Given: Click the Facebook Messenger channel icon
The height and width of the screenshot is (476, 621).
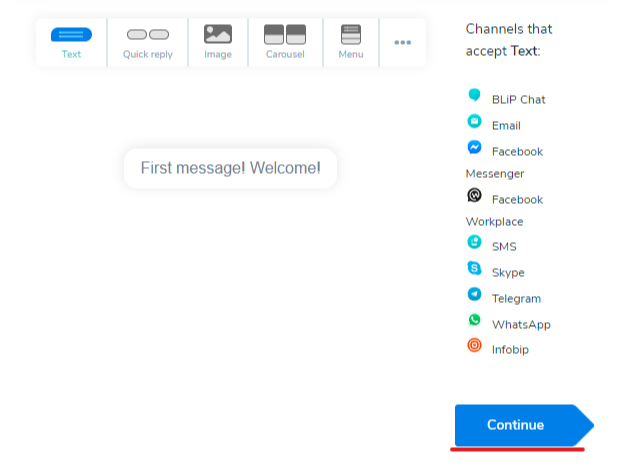Looking at the screenshot, I should click(474, 147).
